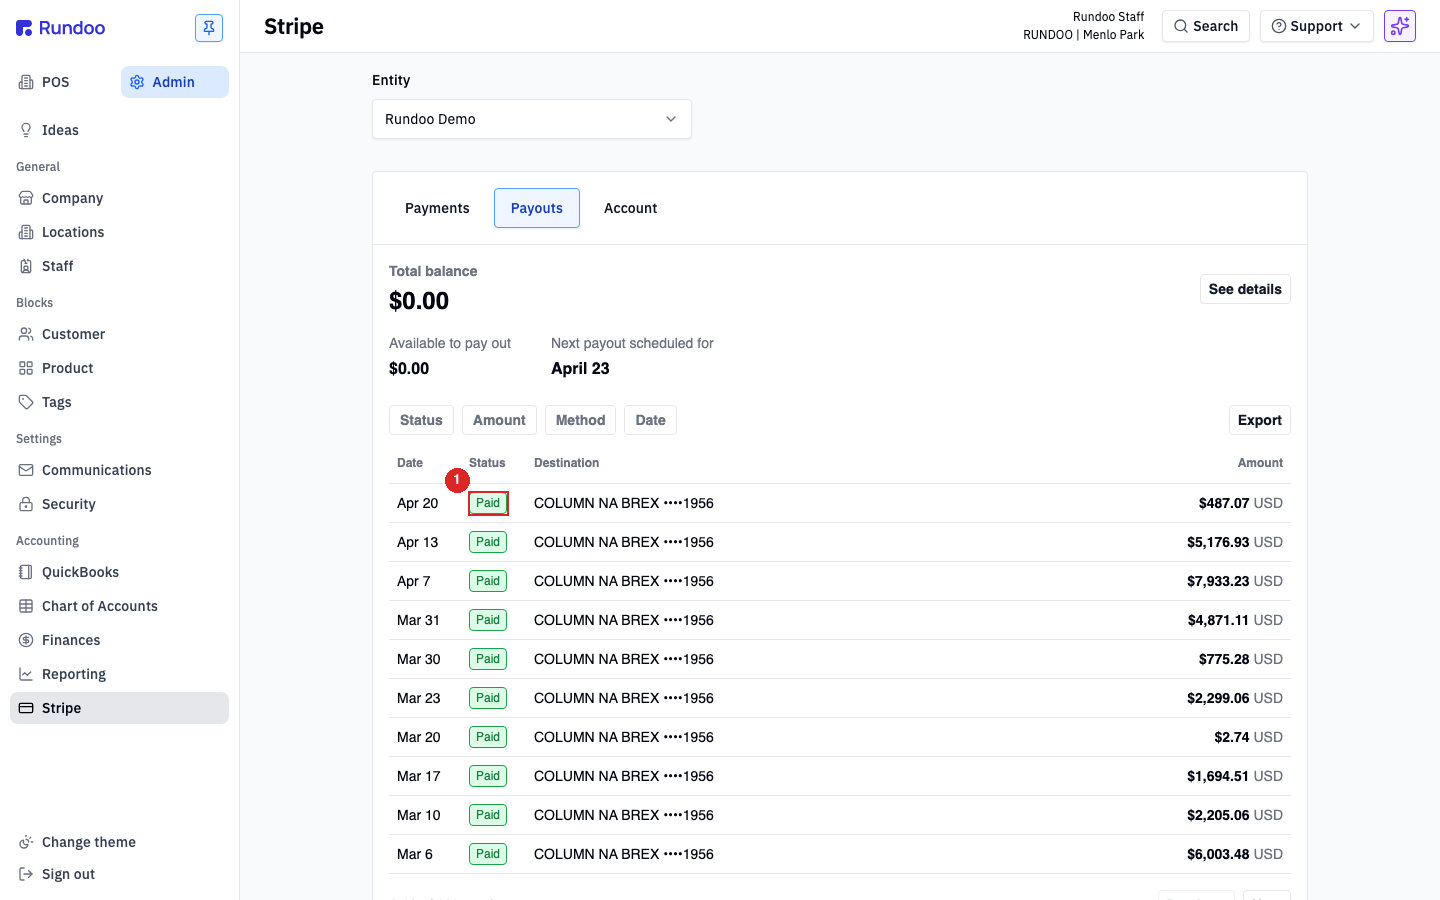1440x900 pixels.
Task: Click the Security lock icon
Action: point(26,504)
